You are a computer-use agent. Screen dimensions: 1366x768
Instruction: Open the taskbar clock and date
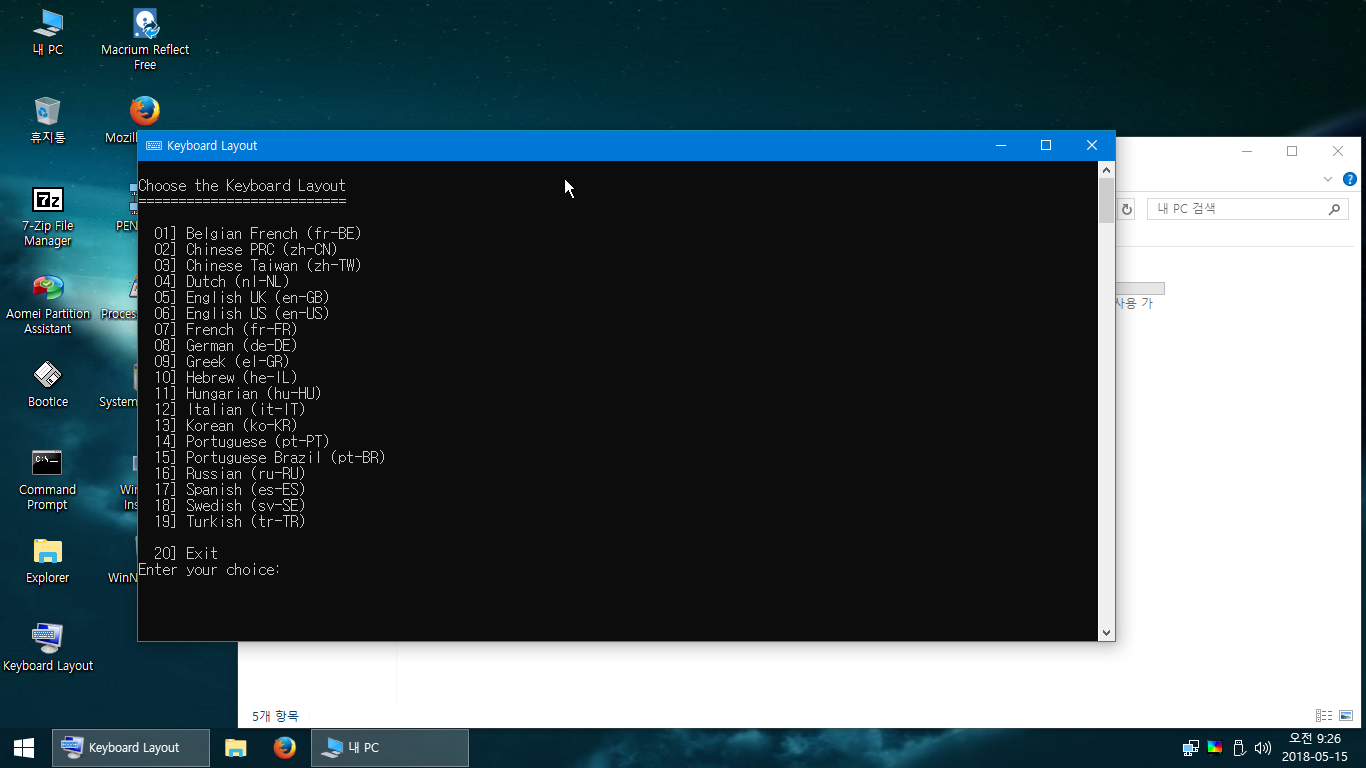click(1314, 747)
